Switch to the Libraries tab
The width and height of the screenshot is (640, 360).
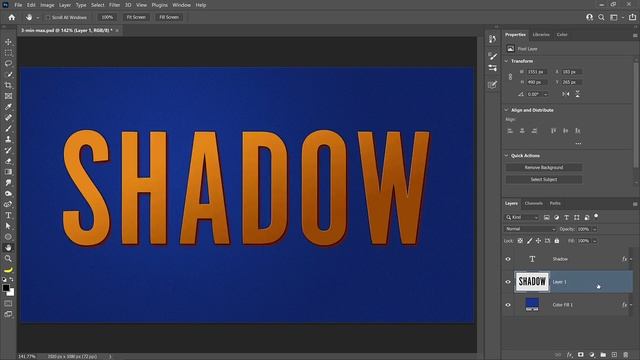coord(541,35)
